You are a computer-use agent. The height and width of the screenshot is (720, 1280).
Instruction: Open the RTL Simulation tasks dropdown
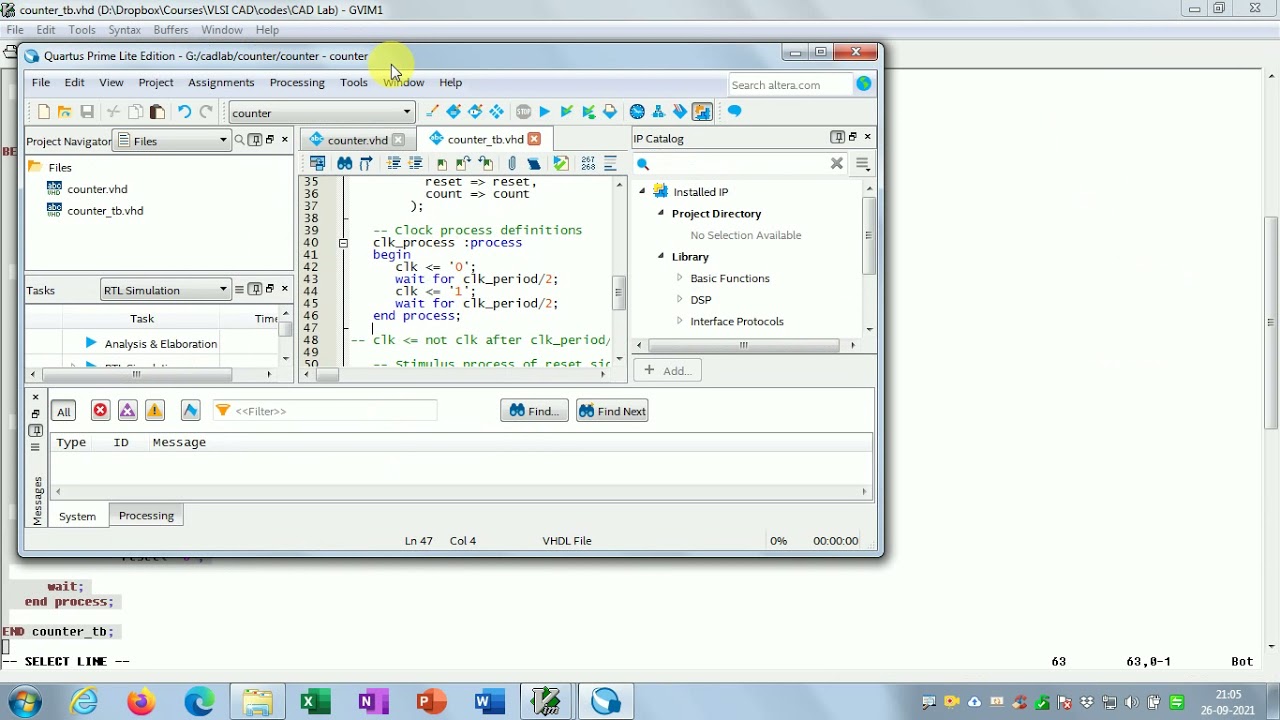(x=166, y=290)
